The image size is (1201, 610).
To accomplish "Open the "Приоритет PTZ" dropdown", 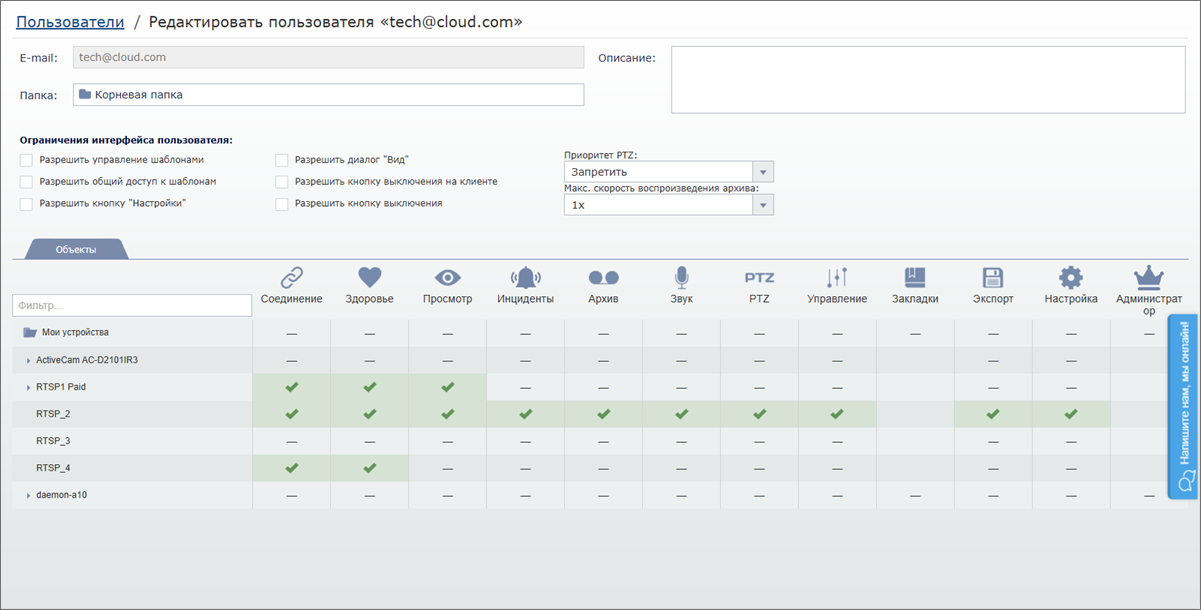I will [x=668, y=172].
